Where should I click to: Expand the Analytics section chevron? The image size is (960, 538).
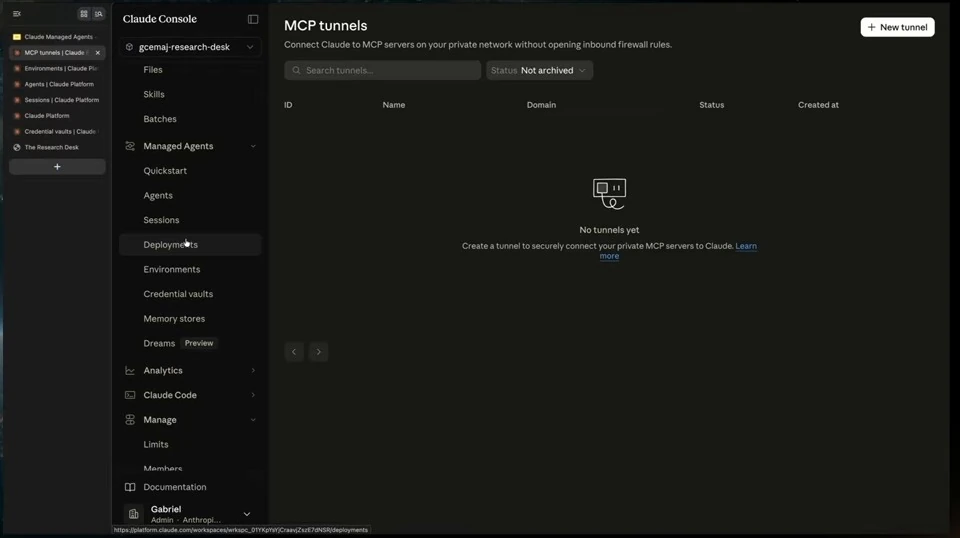[253, 370]
